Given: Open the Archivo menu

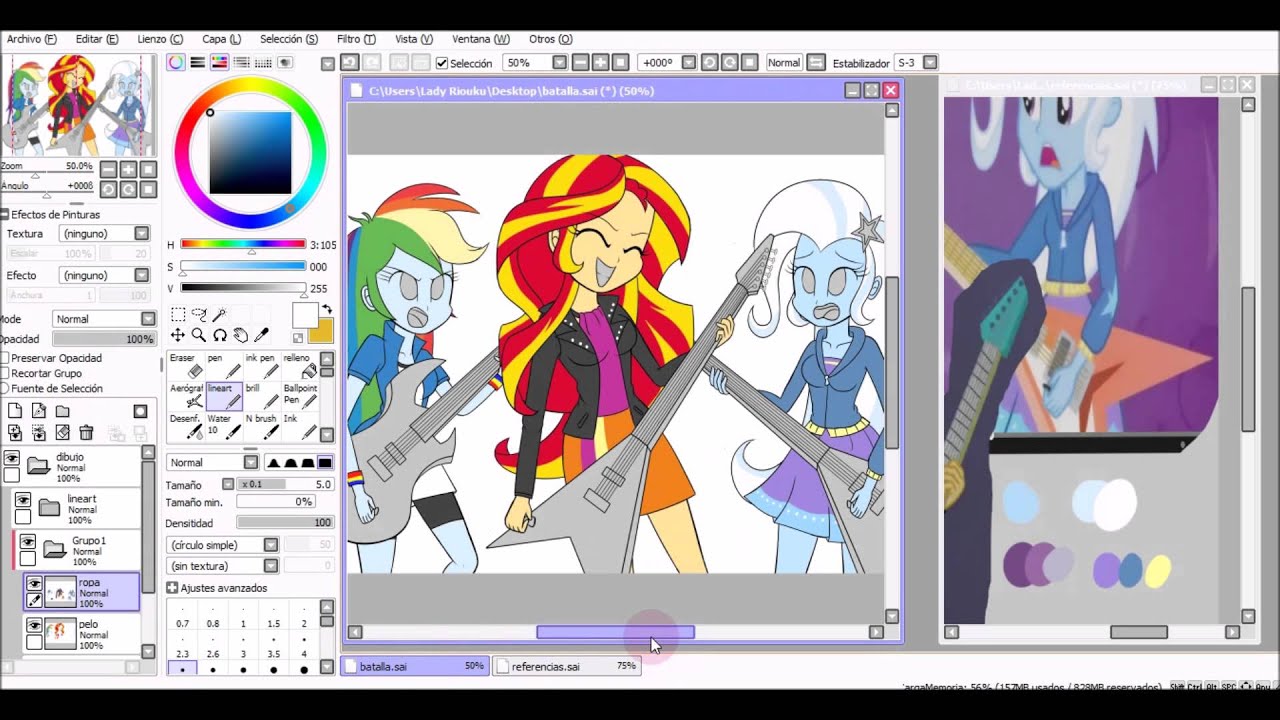Looking at the screenshot, I should 30,39.
